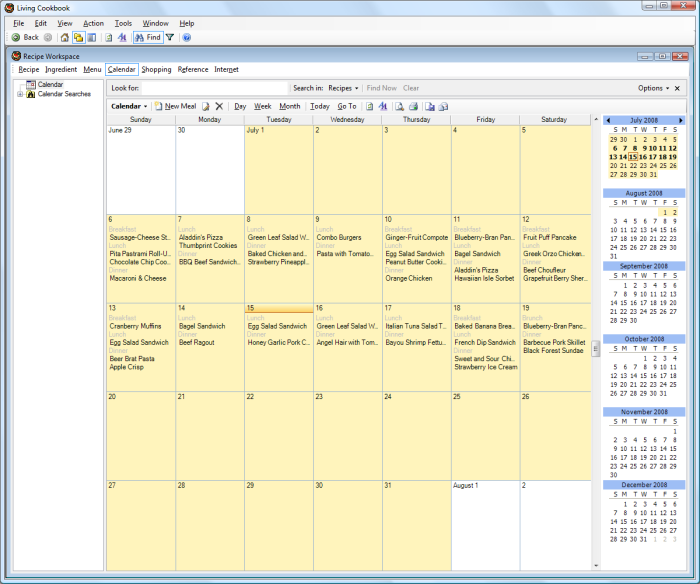Click the vertical scrollbar thumb

[596, 349]
